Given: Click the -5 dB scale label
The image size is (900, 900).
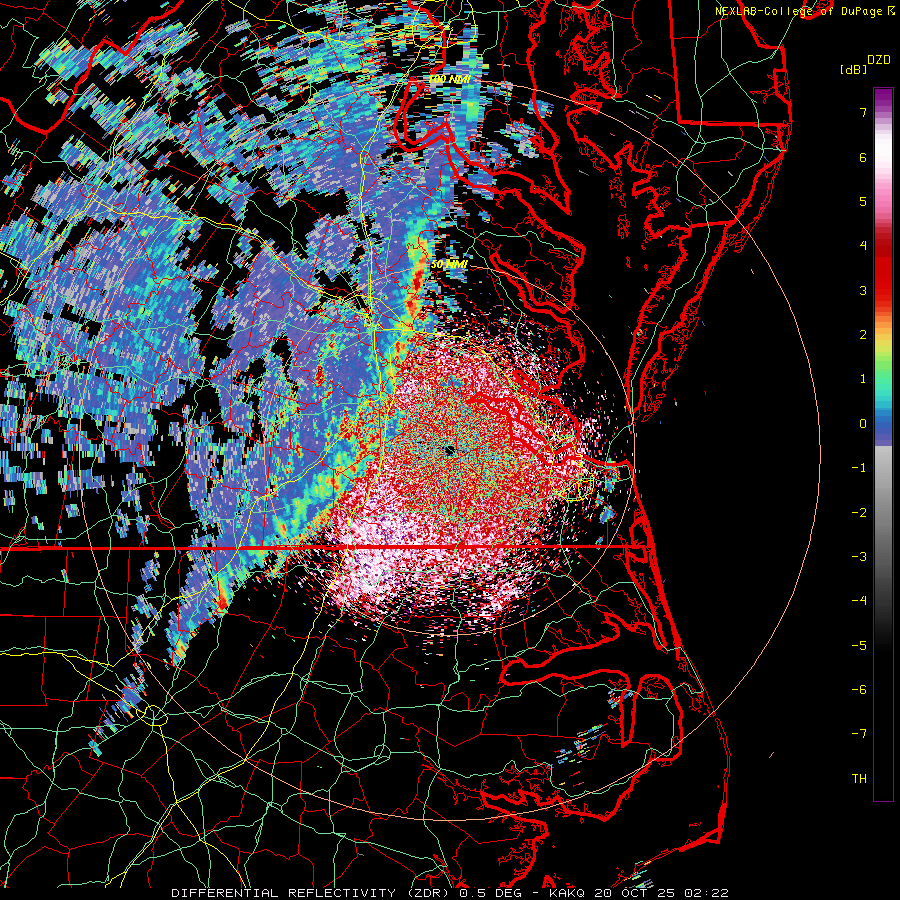Looking at the screenshot, I should [859, 645].
